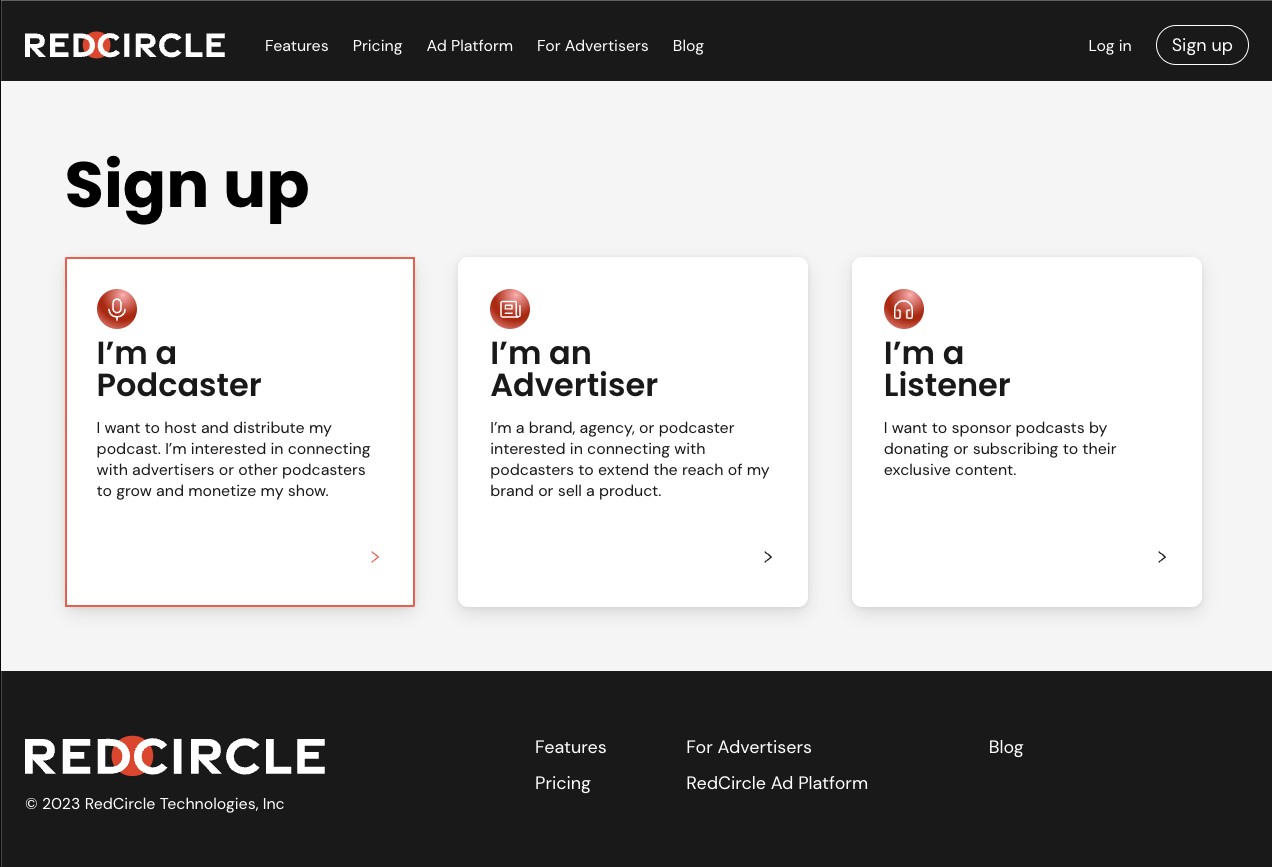Open Features in the top navigation
Image resolution: width=1272 pixels, height=867 pixels.
pyautogui.click(x=297, y=46)
